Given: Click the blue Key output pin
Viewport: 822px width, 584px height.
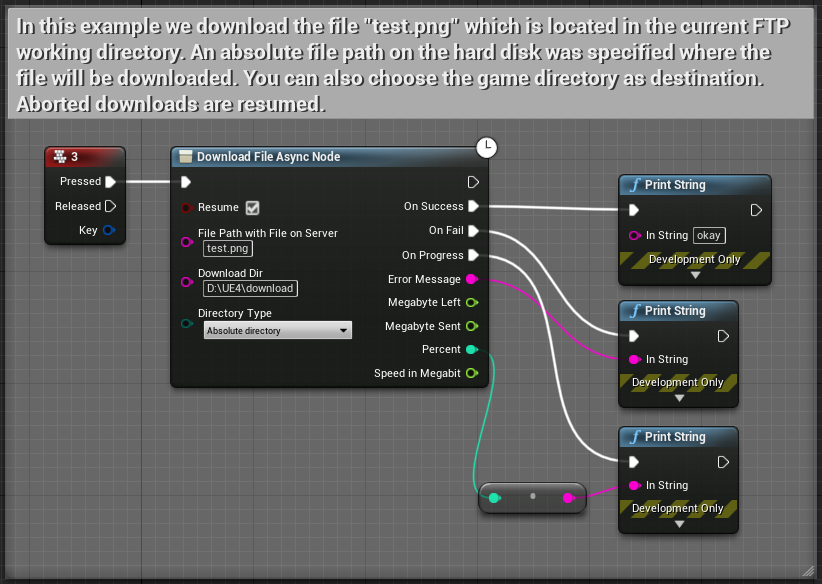Looking at the screenshot, I should tap(109, 230).
